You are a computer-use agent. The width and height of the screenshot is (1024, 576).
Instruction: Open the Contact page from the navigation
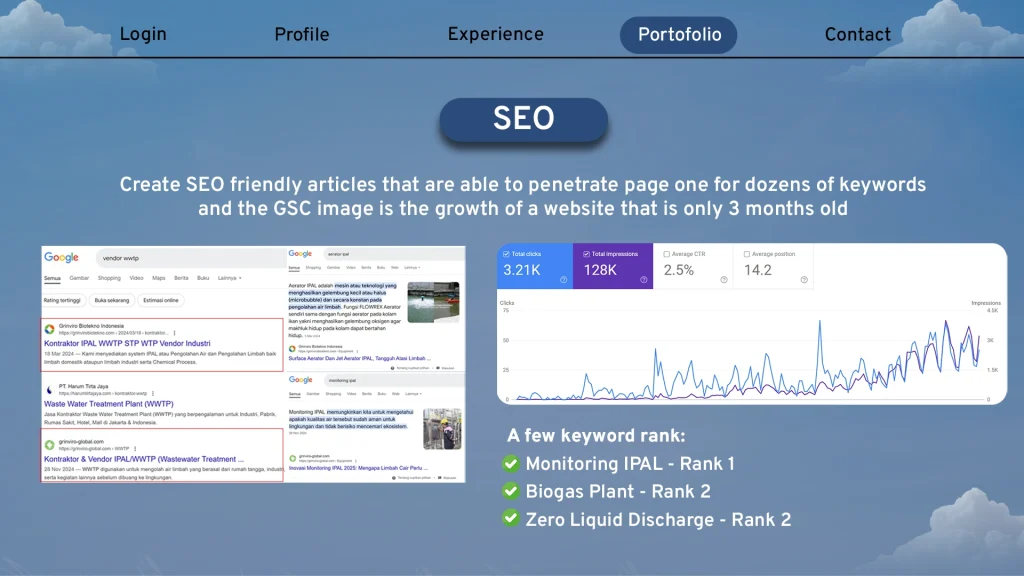[857, 35]
